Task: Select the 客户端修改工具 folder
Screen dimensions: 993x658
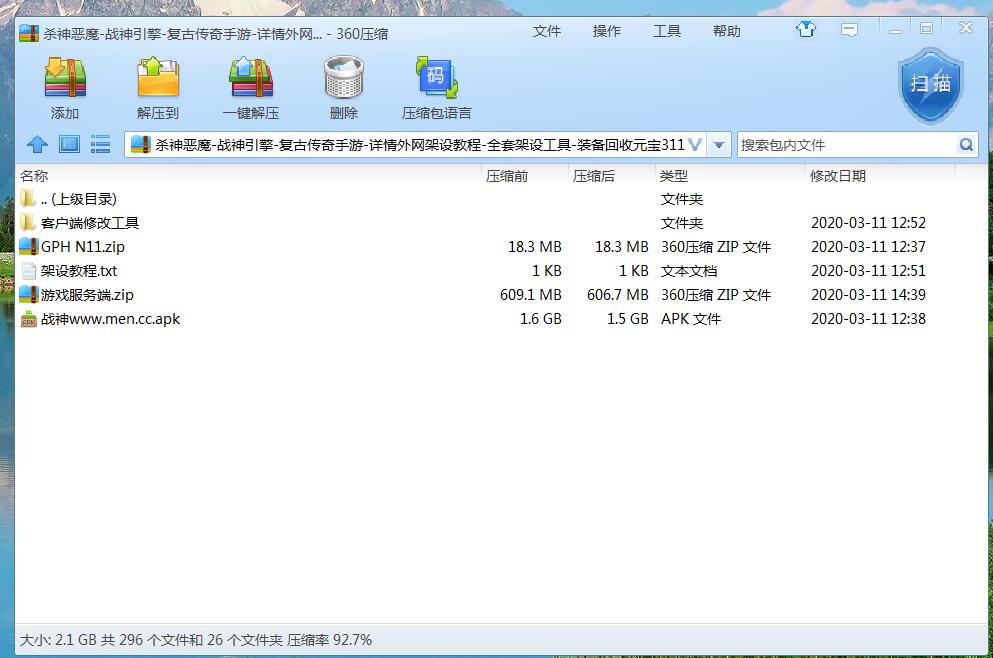Action: pyautogui.click(x=89, y=223)
